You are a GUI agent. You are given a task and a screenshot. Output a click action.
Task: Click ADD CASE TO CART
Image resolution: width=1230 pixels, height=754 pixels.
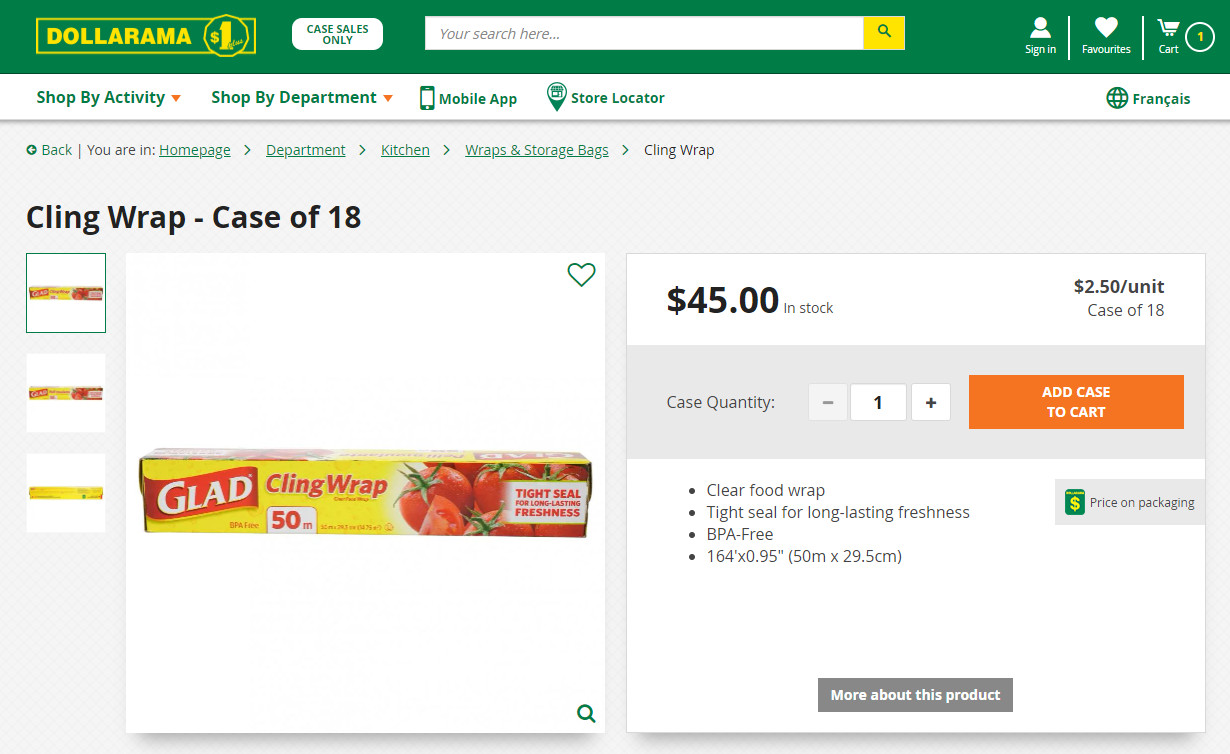point(1076,402)
